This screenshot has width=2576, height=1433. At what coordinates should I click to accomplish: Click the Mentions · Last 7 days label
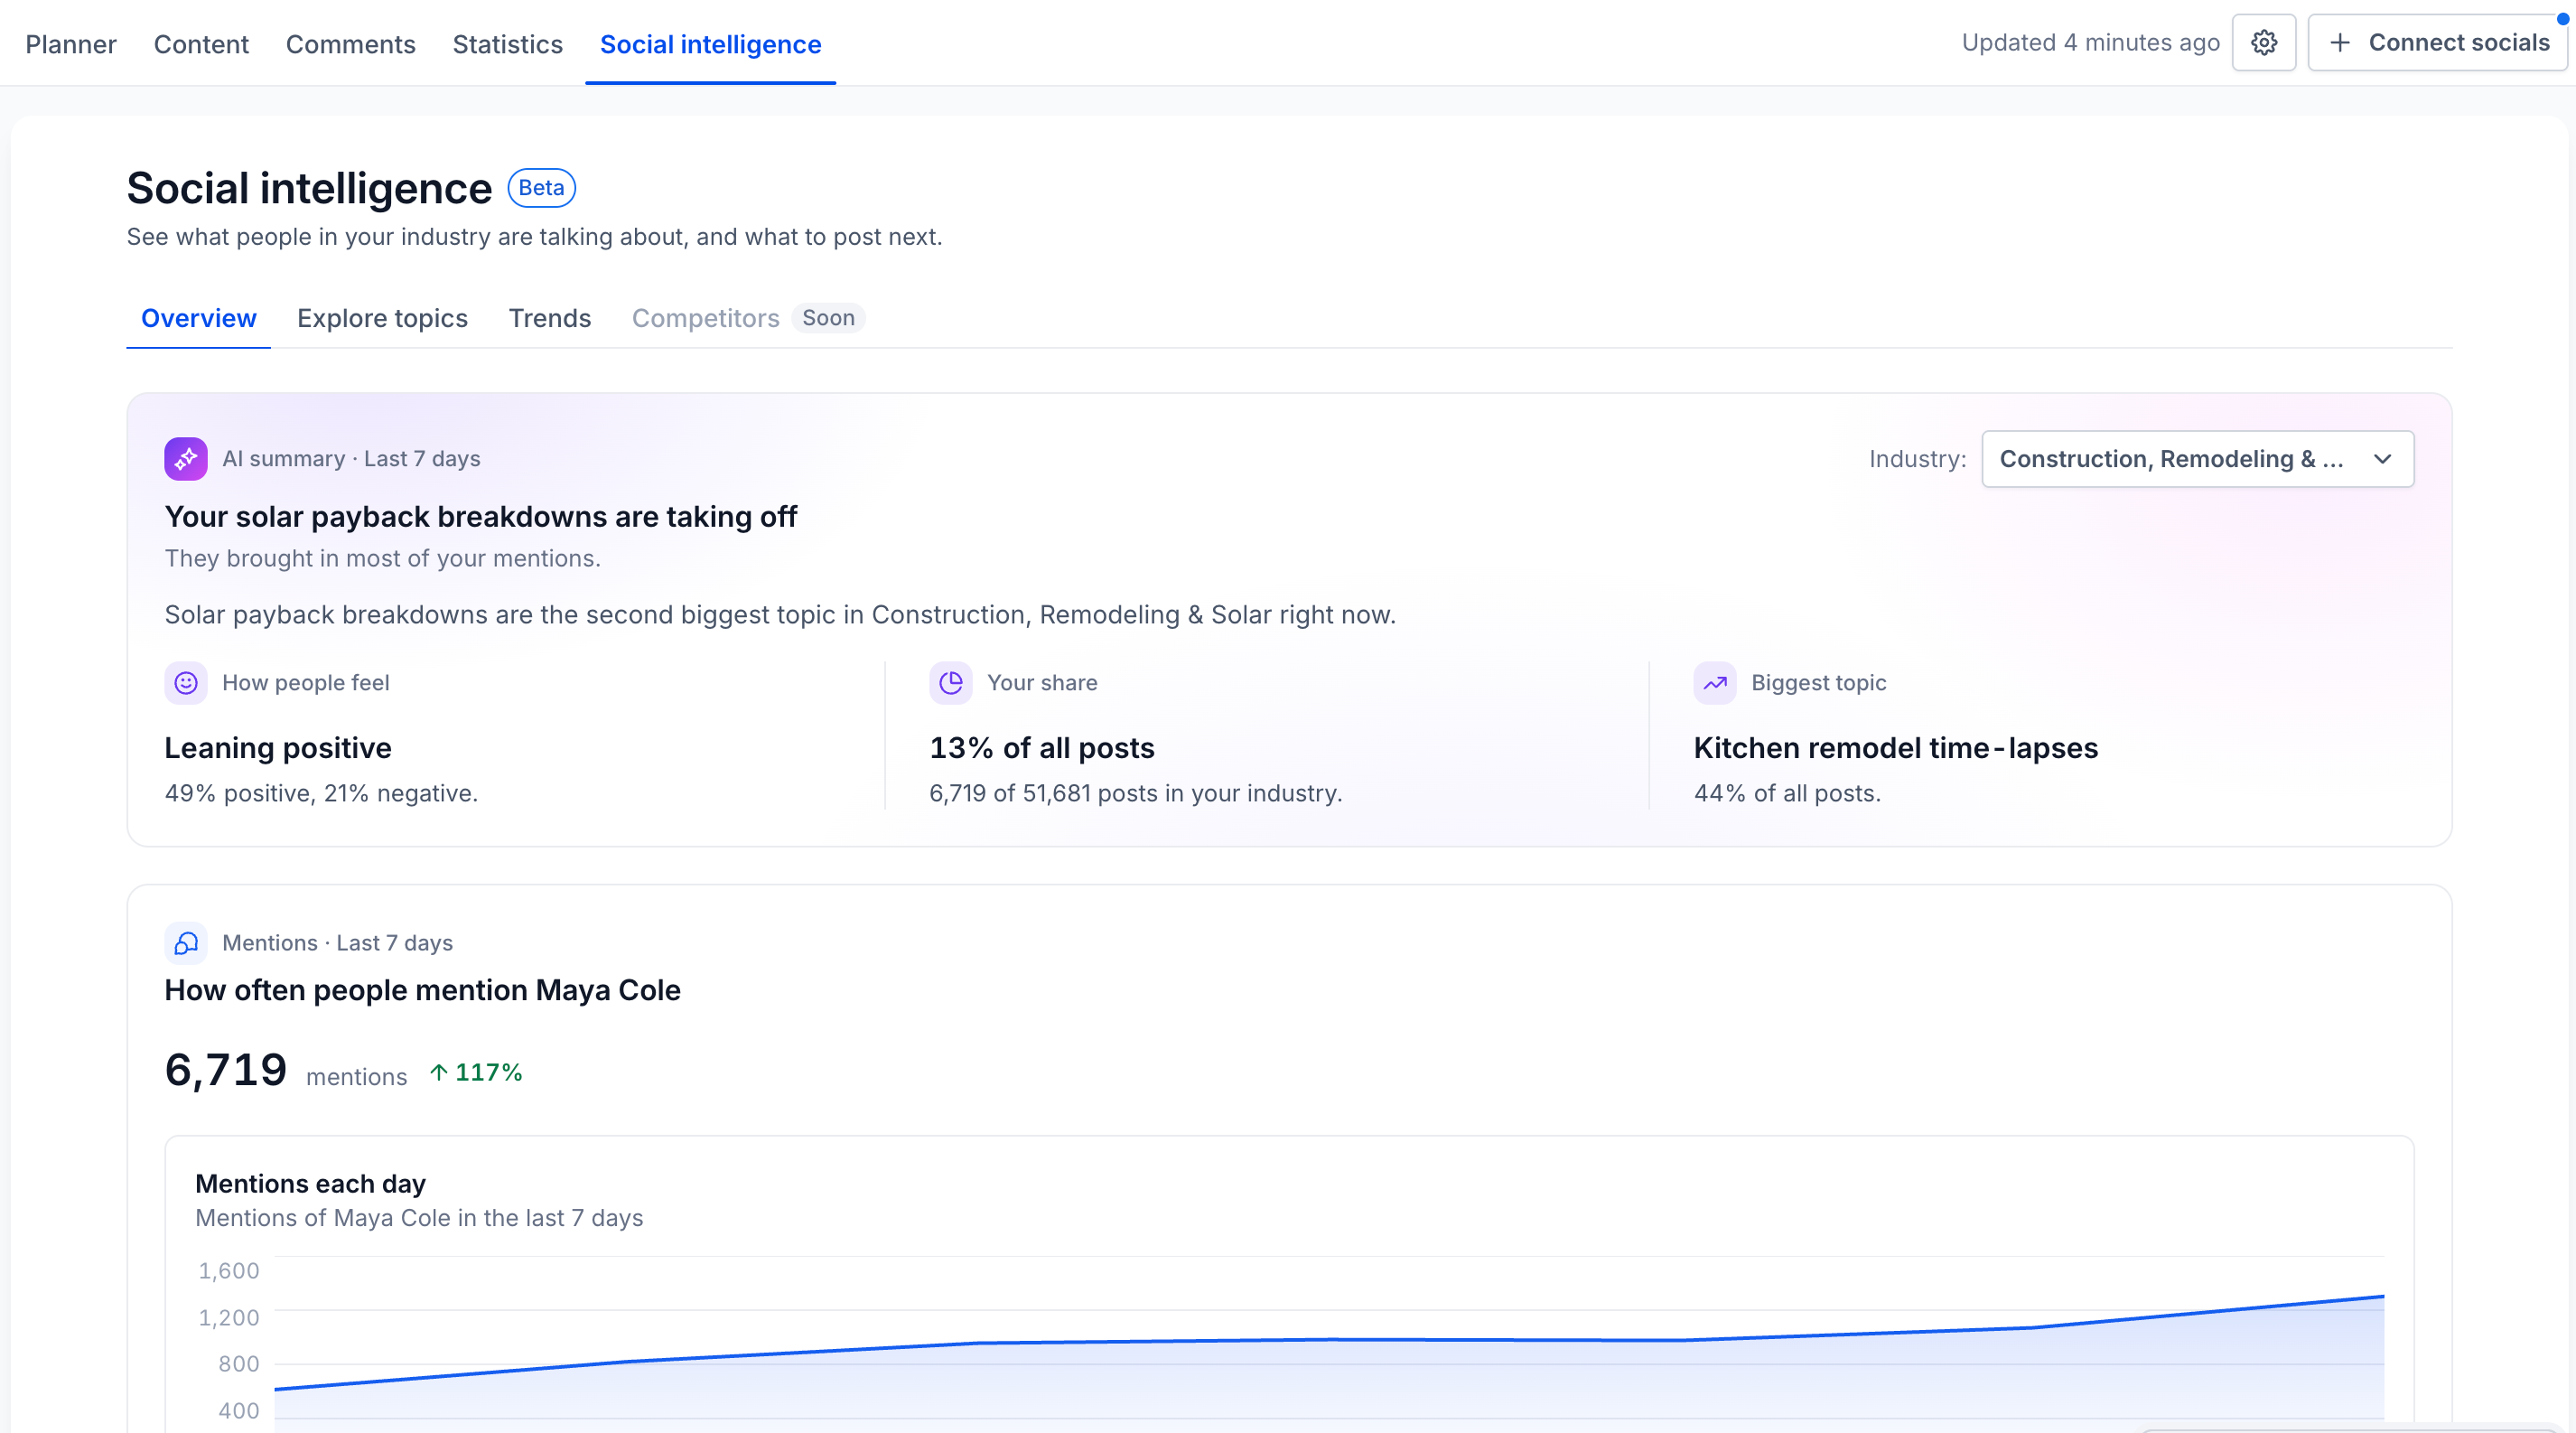coord(337,943)
